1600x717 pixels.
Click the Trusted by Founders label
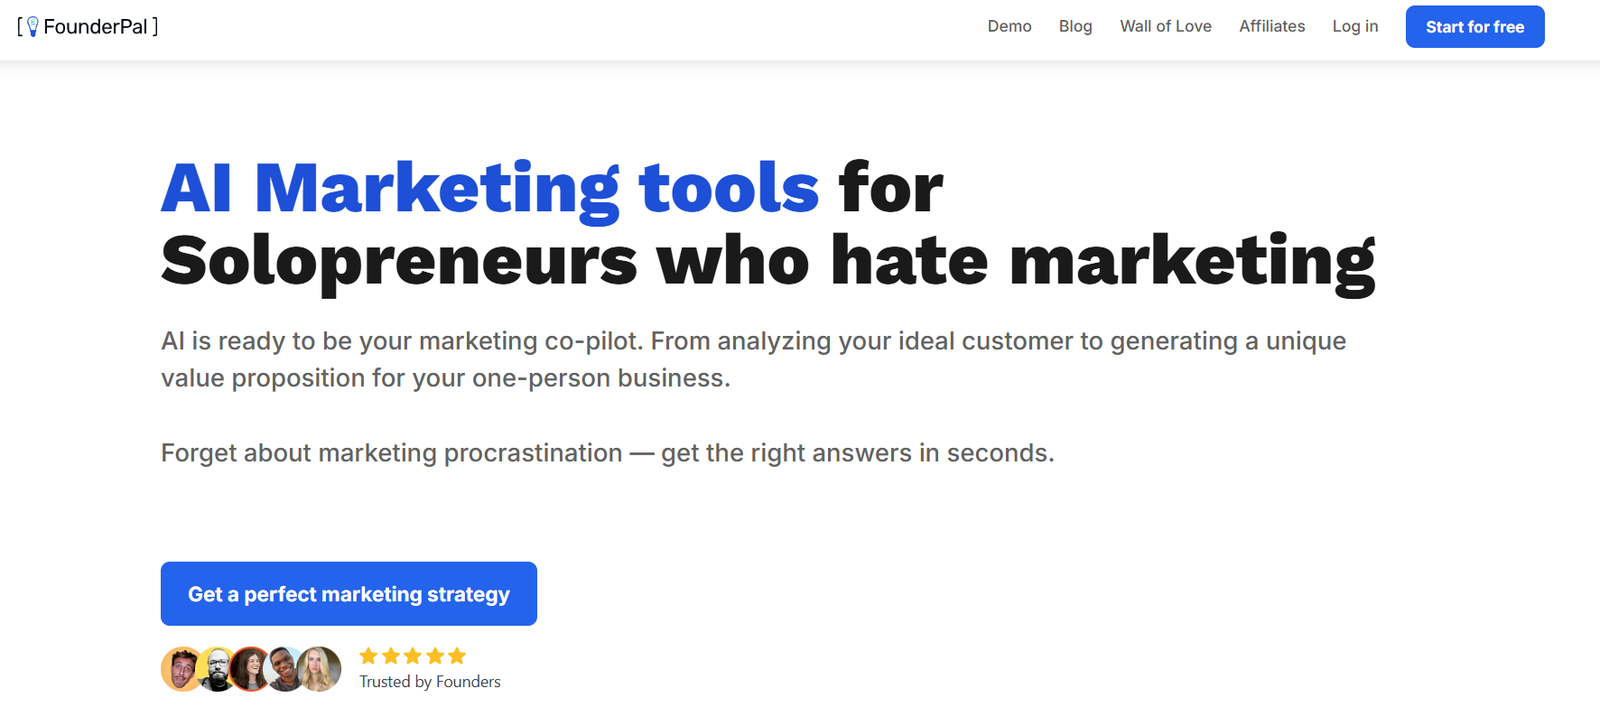click(x=430, y=682)
